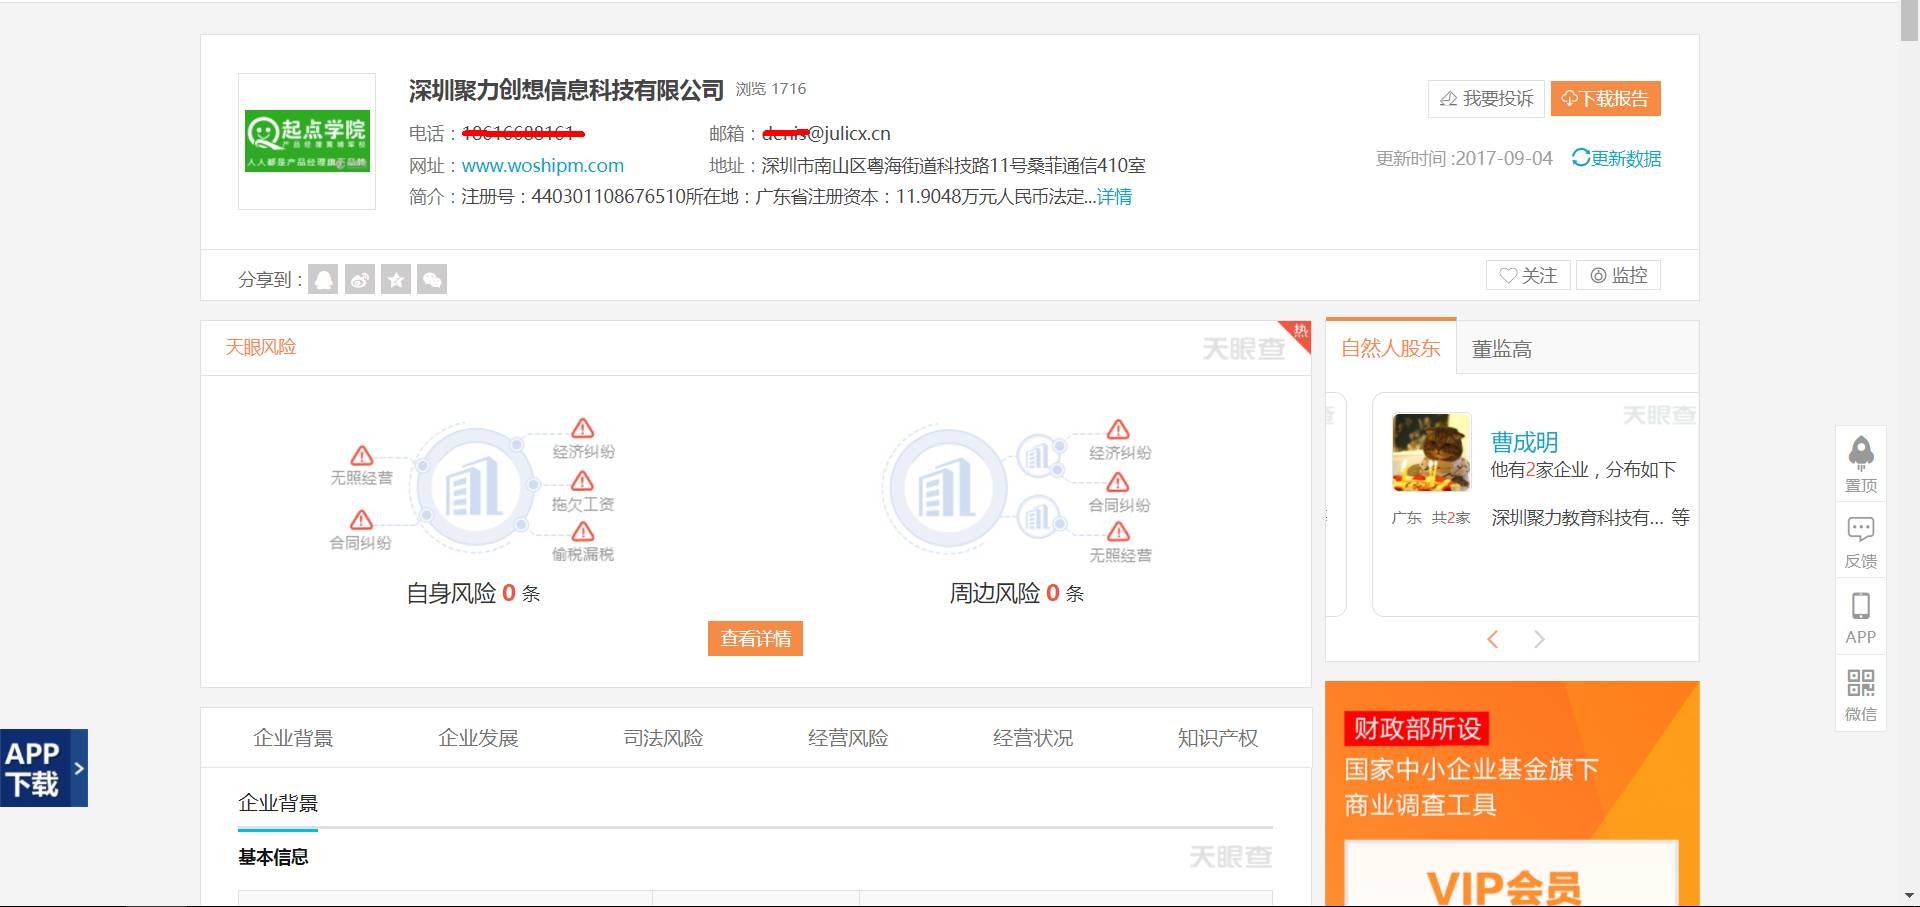The height and width of the screenshot is (907, 1920).
Task: Click the scrollbar down arrow
Action: point(1910,896)
